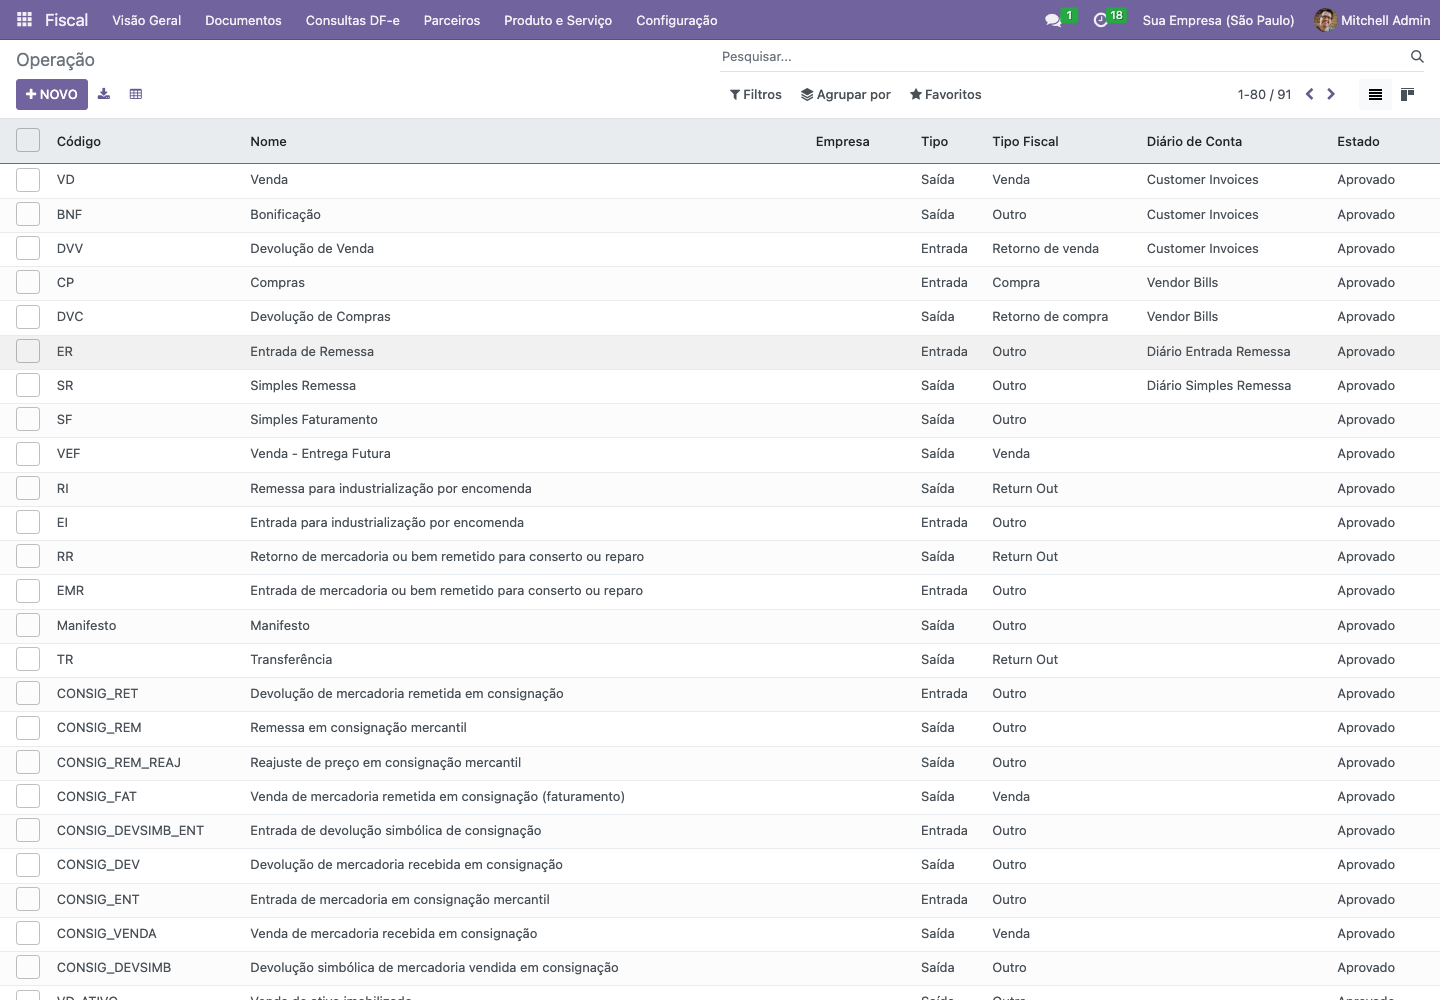The width and height of the screenshot is (1440, 1000).
Task: Toggle the select-all header checkbox
Action: pos(28,140)
